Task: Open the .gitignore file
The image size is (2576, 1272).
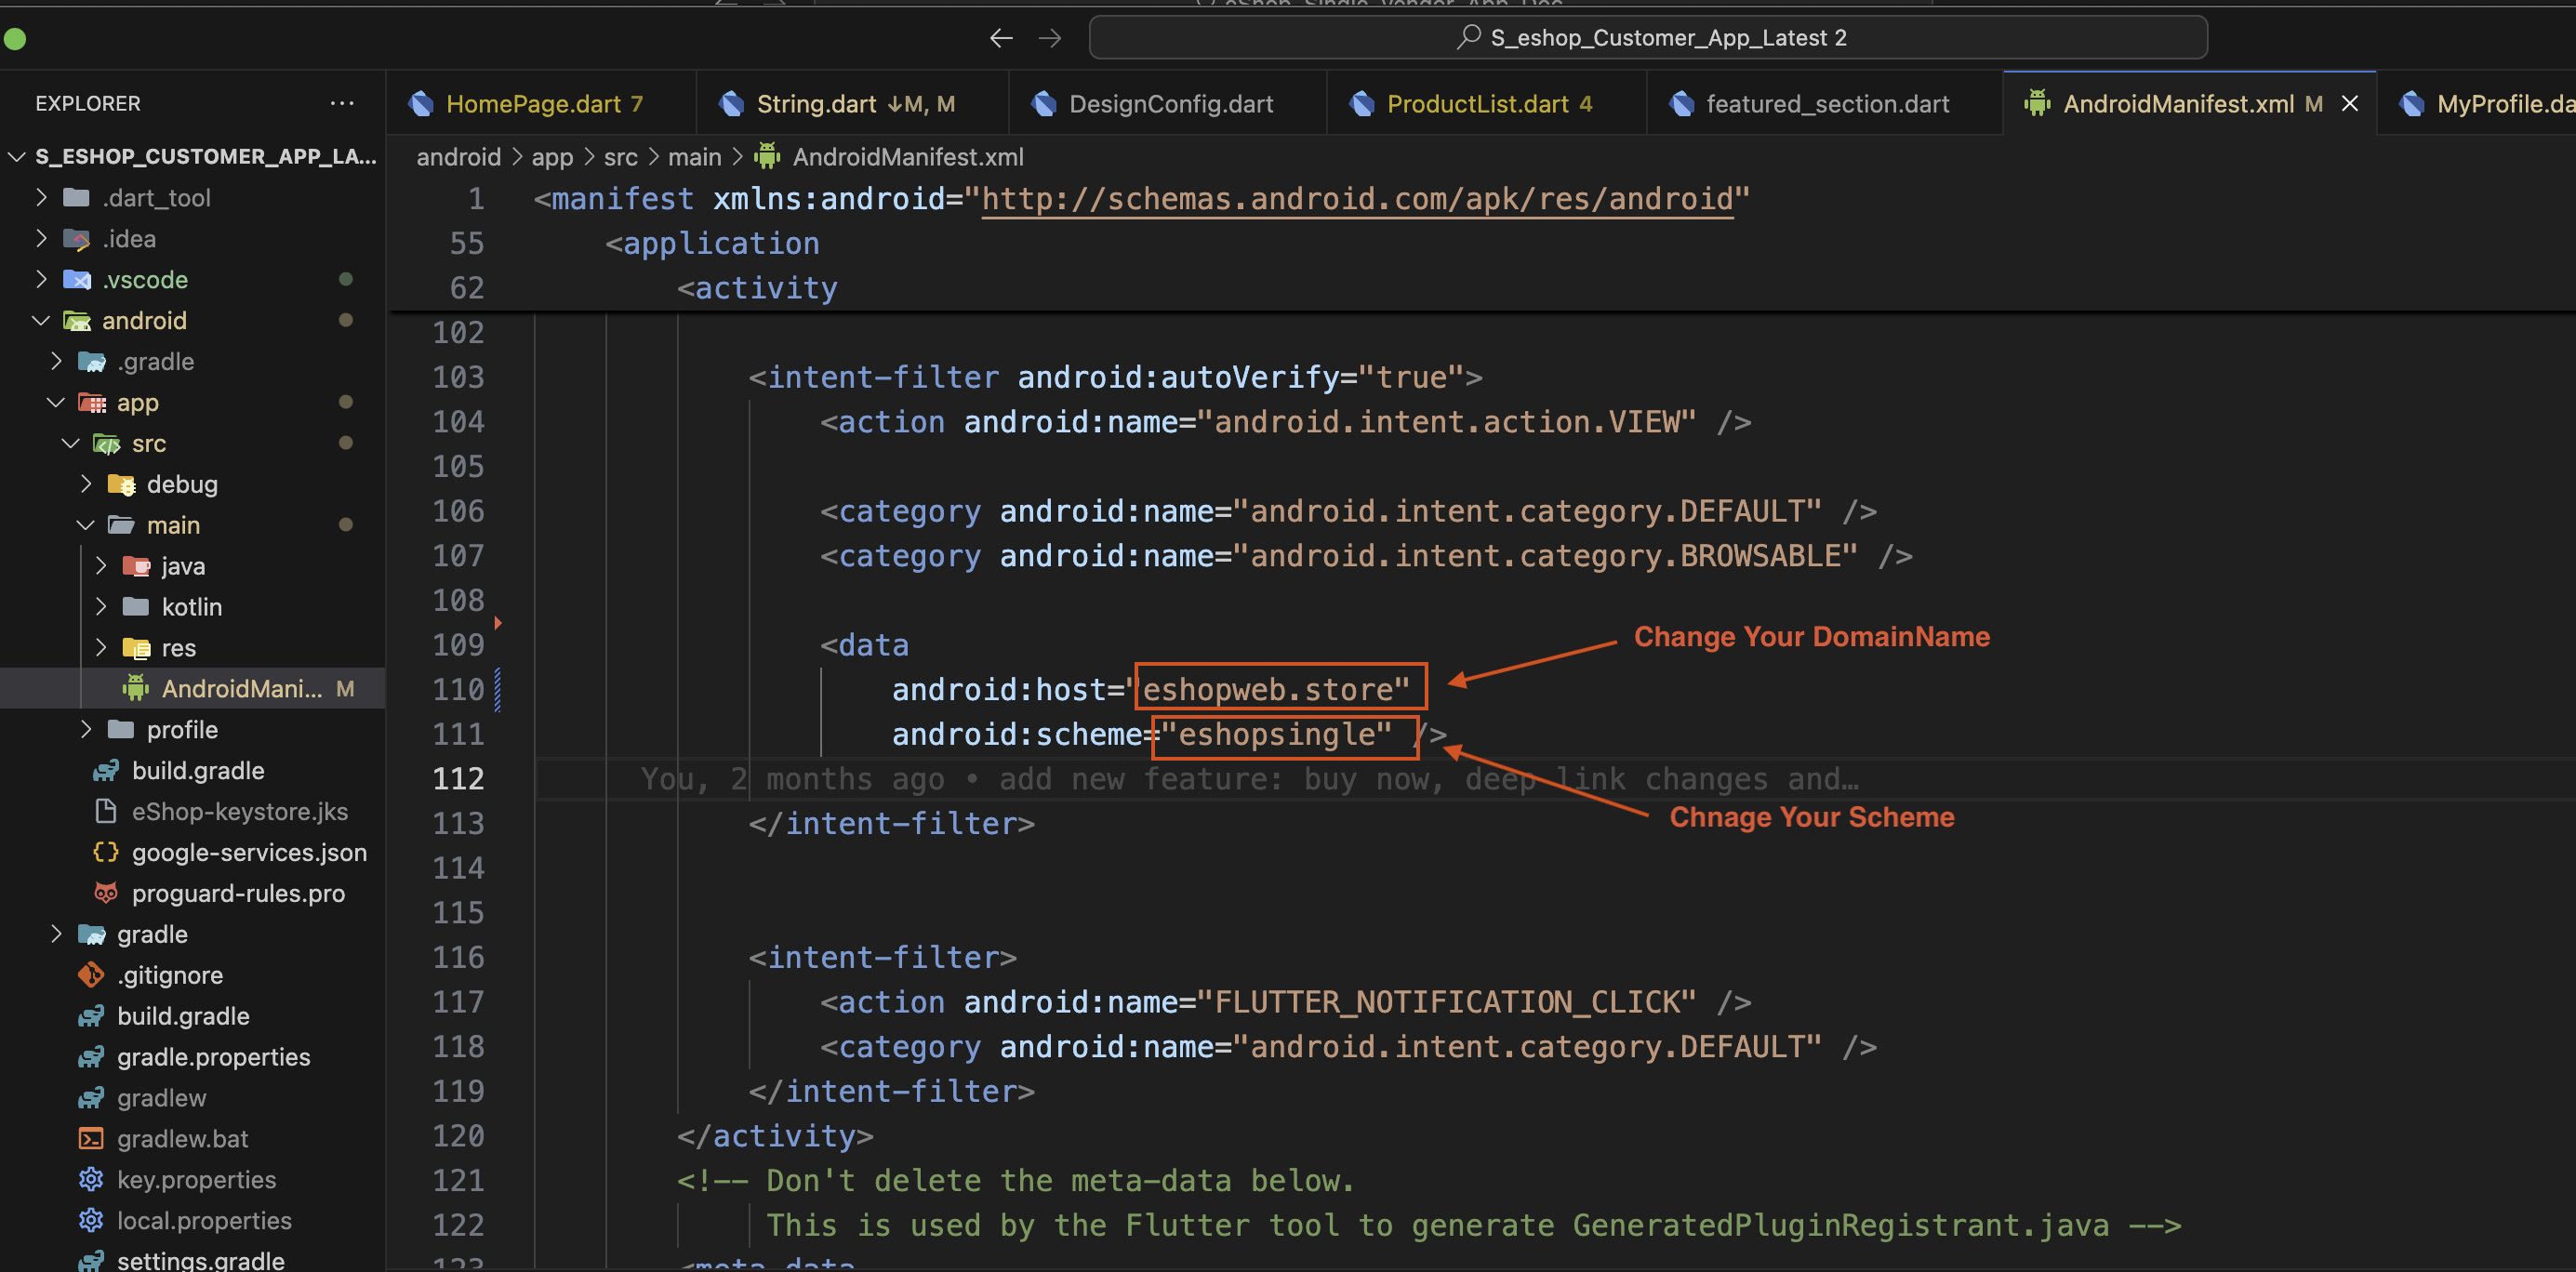Action: (x=170, y=975)
